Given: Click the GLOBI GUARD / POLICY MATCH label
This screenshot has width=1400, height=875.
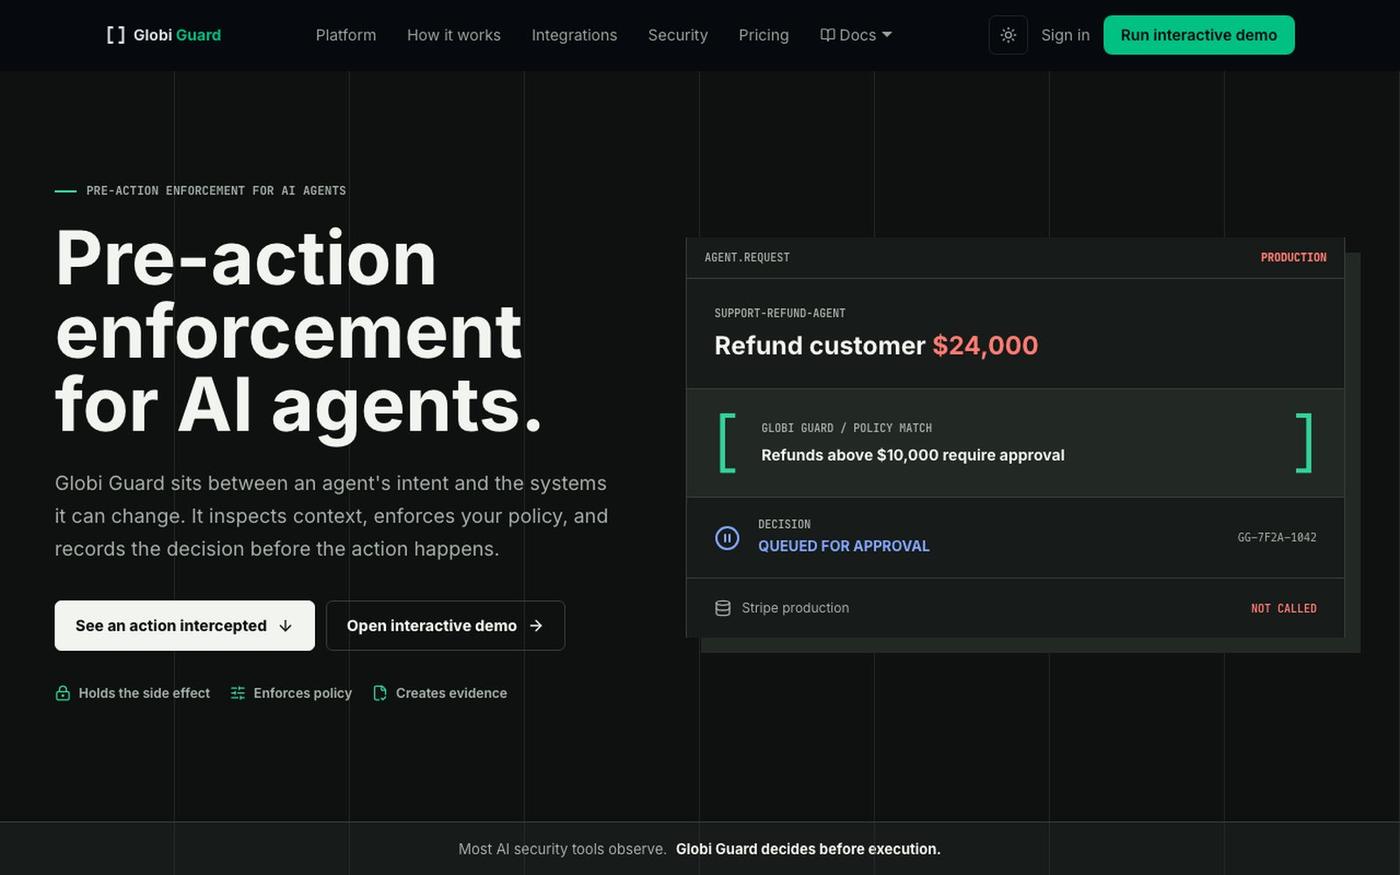Looking at the screenshot, I should [x=847, y=428].
